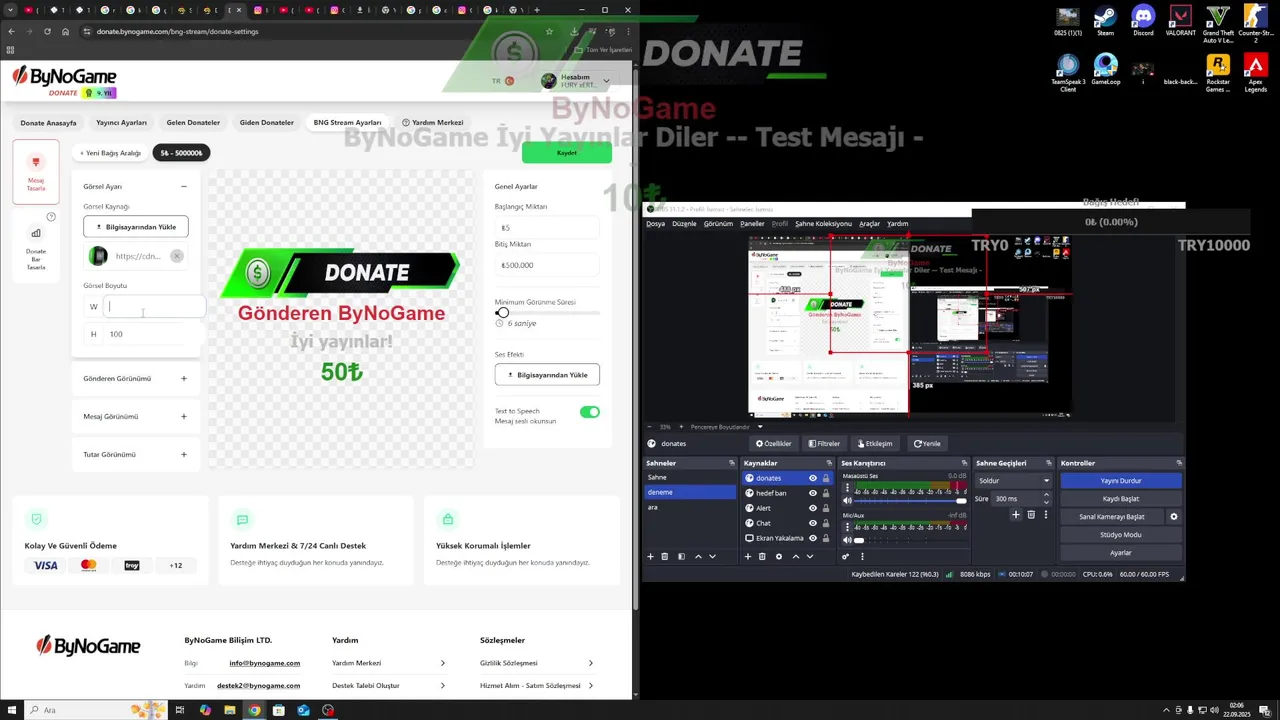Click the OBS Yenile refresh button
Viewport: 1280px width, 720px height.
[927, 443]
